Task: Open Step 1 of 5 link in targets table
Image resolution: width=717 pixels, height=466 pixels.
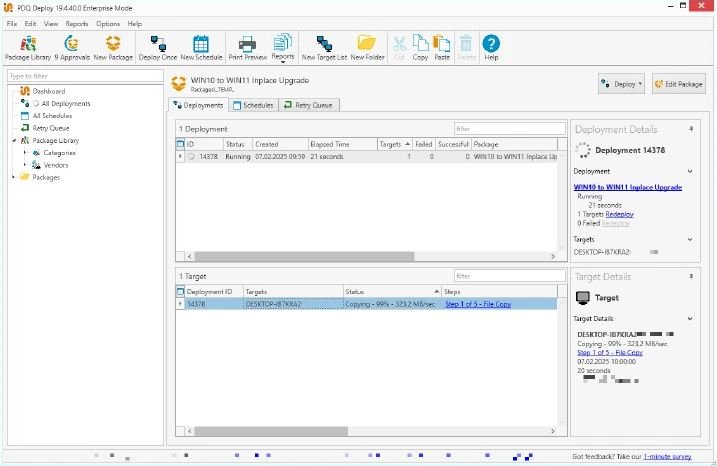Action: tap(478, 304)
